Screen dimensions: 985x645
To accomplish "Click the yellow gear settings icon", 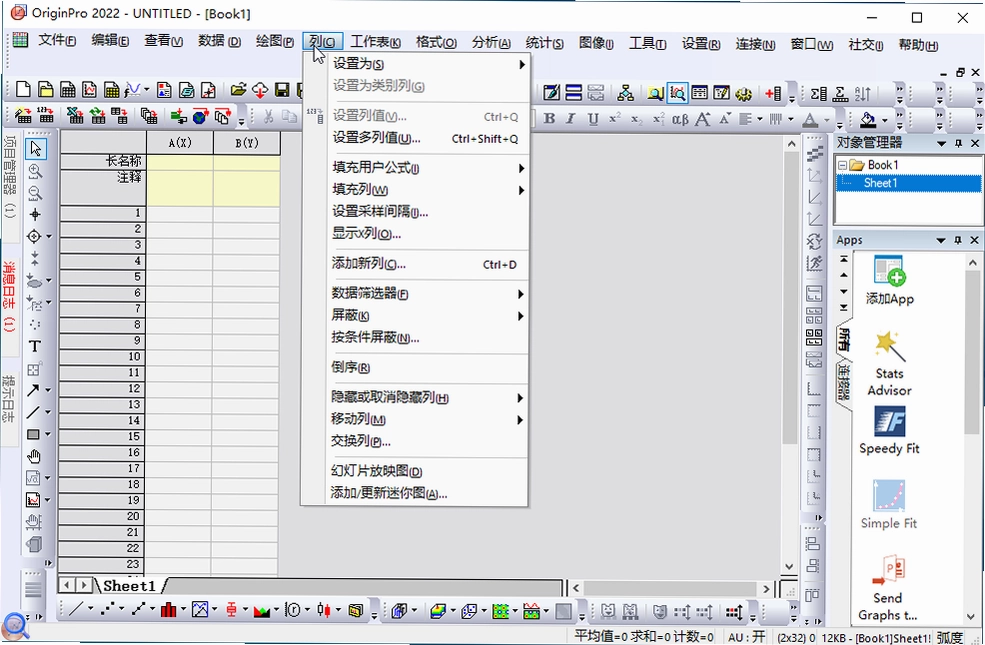I will click(743, 94).
